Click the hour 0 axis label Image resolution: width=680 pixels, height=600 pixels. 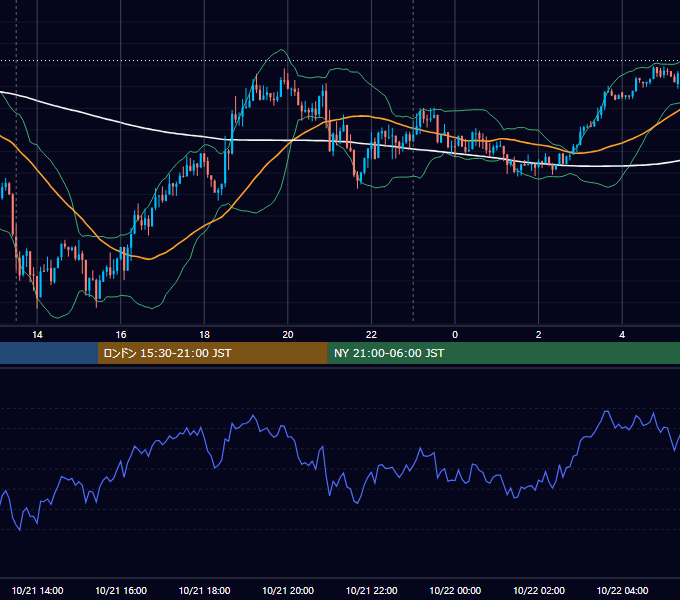click(455, 335)
